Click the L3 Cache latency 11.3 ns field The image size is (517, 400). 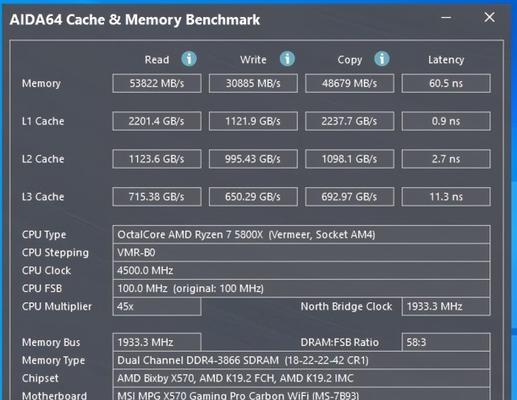(446, 197)
